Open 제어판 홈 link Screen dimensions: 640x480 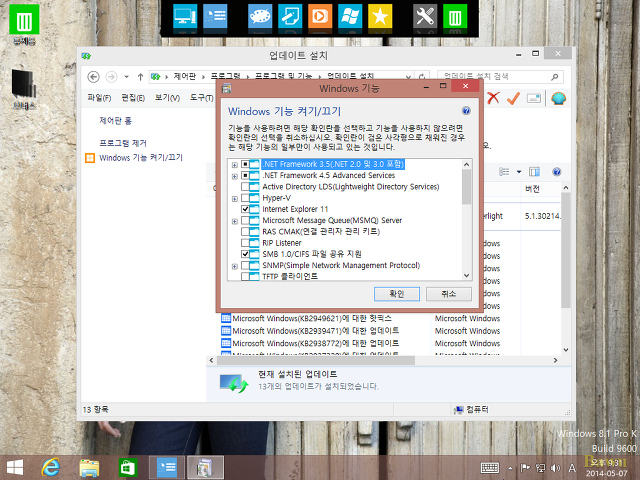click(116, 121)
